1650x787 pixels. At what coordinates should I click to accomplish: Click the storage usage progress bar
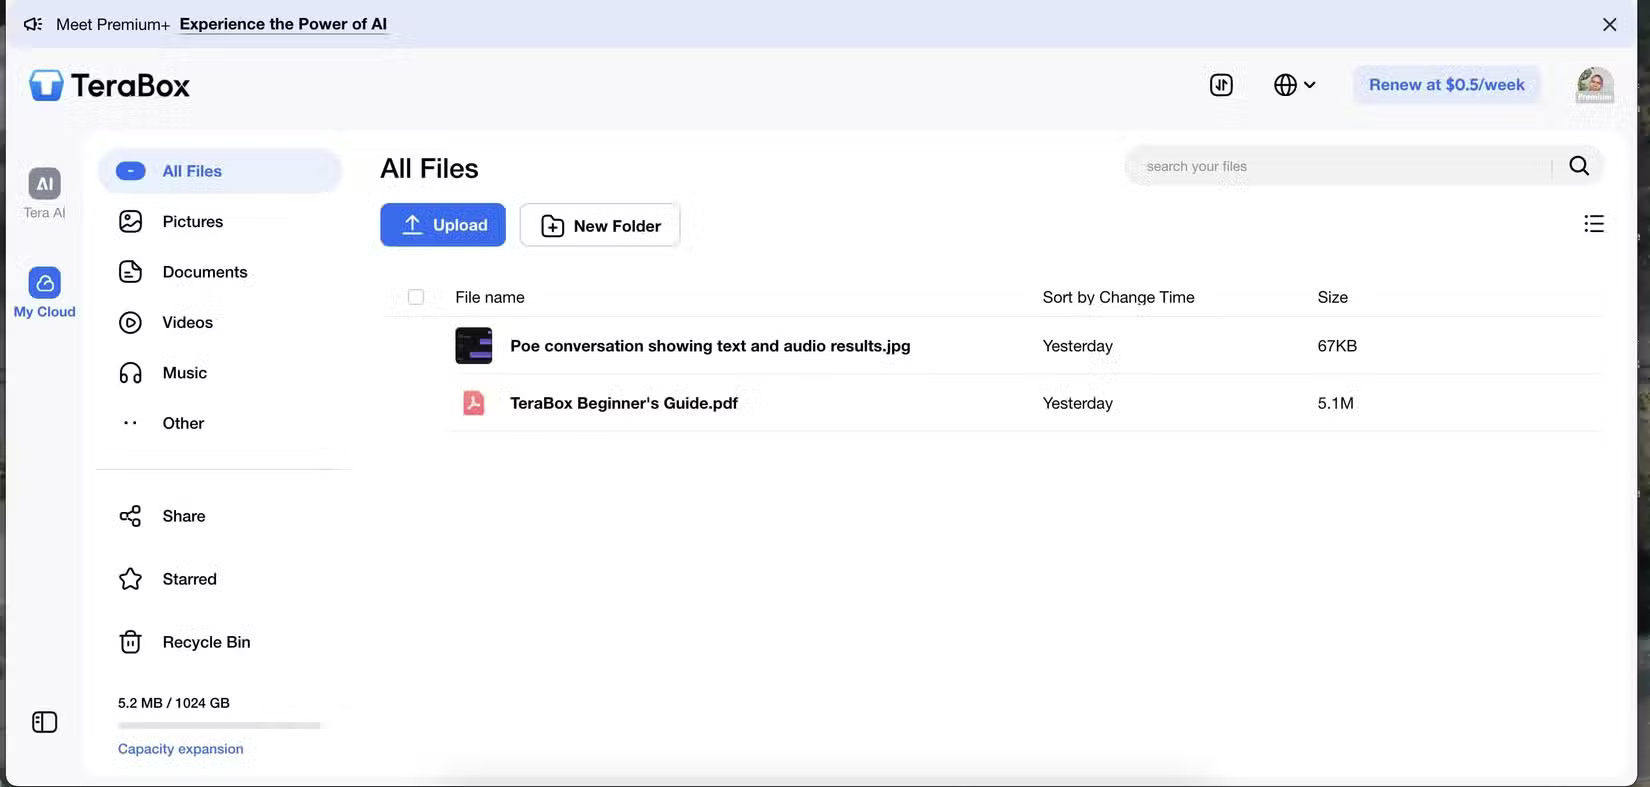[218, 725]
